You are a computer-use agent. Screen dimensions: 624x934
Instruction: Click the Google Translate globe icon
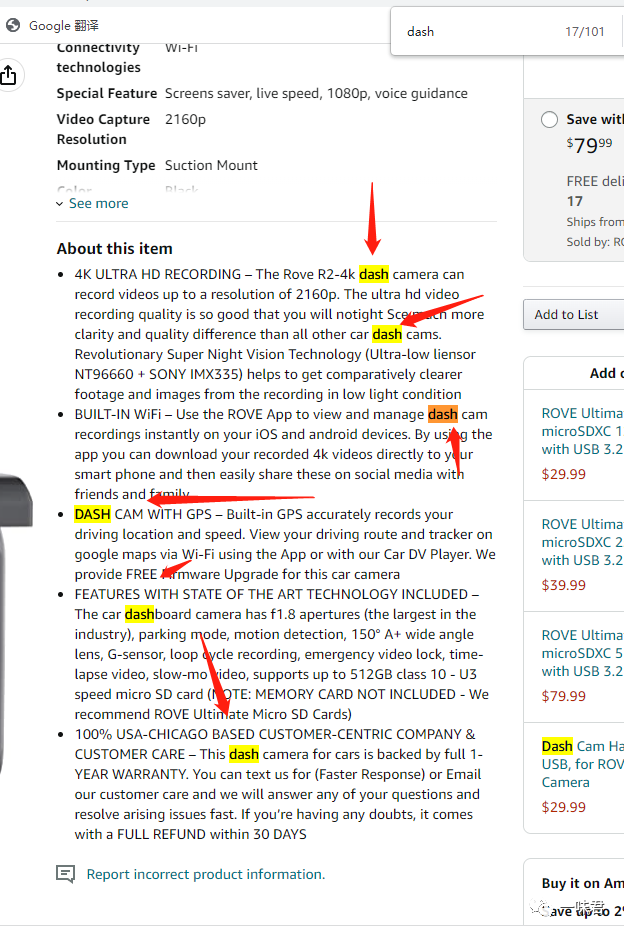[13, 25]
